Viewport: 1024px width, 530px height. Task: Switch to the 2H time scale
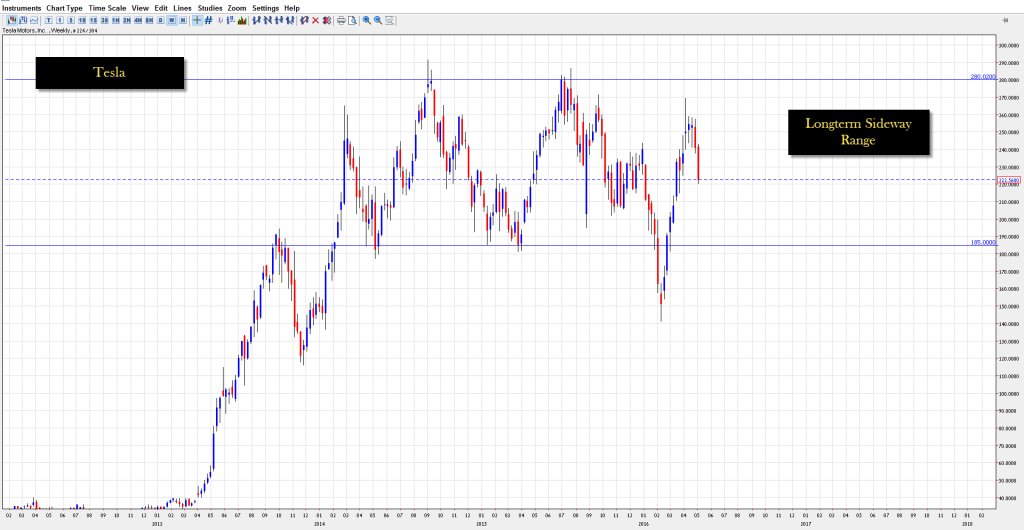pyautogui.click(x=127, y=20)
